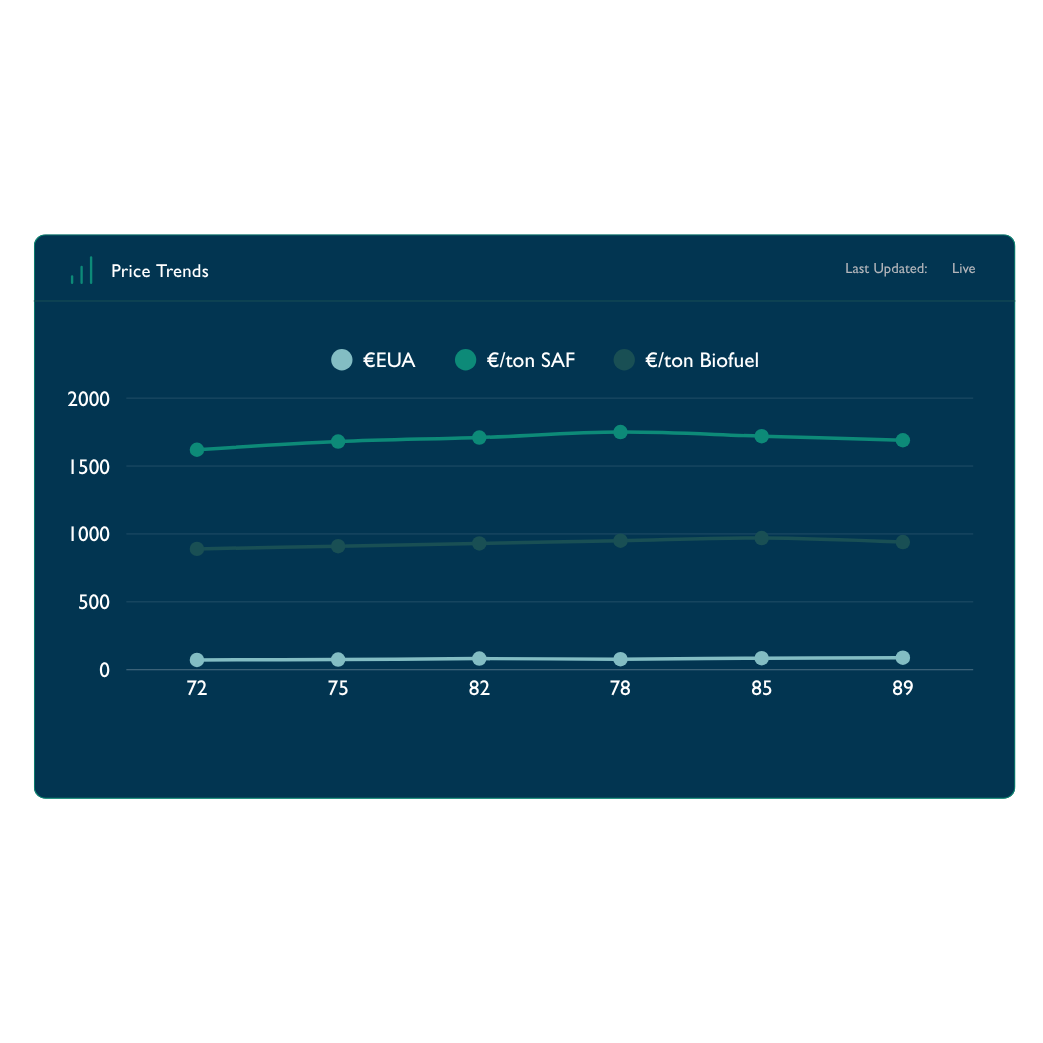The height and width of the screenshot is (1043, 1043).
Task: Click the EUA data point at label 82
Action: (480, 659)
